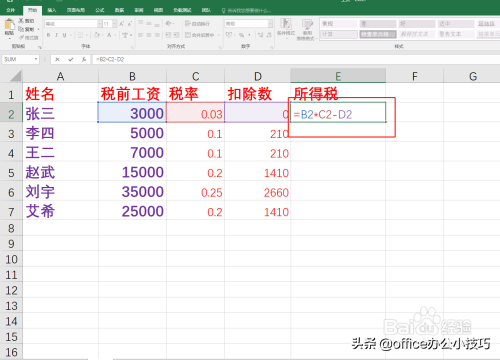Open the Name Box dropdown showing SUM
The width and height of the screenshot is (500, 360).
point(36,59)
